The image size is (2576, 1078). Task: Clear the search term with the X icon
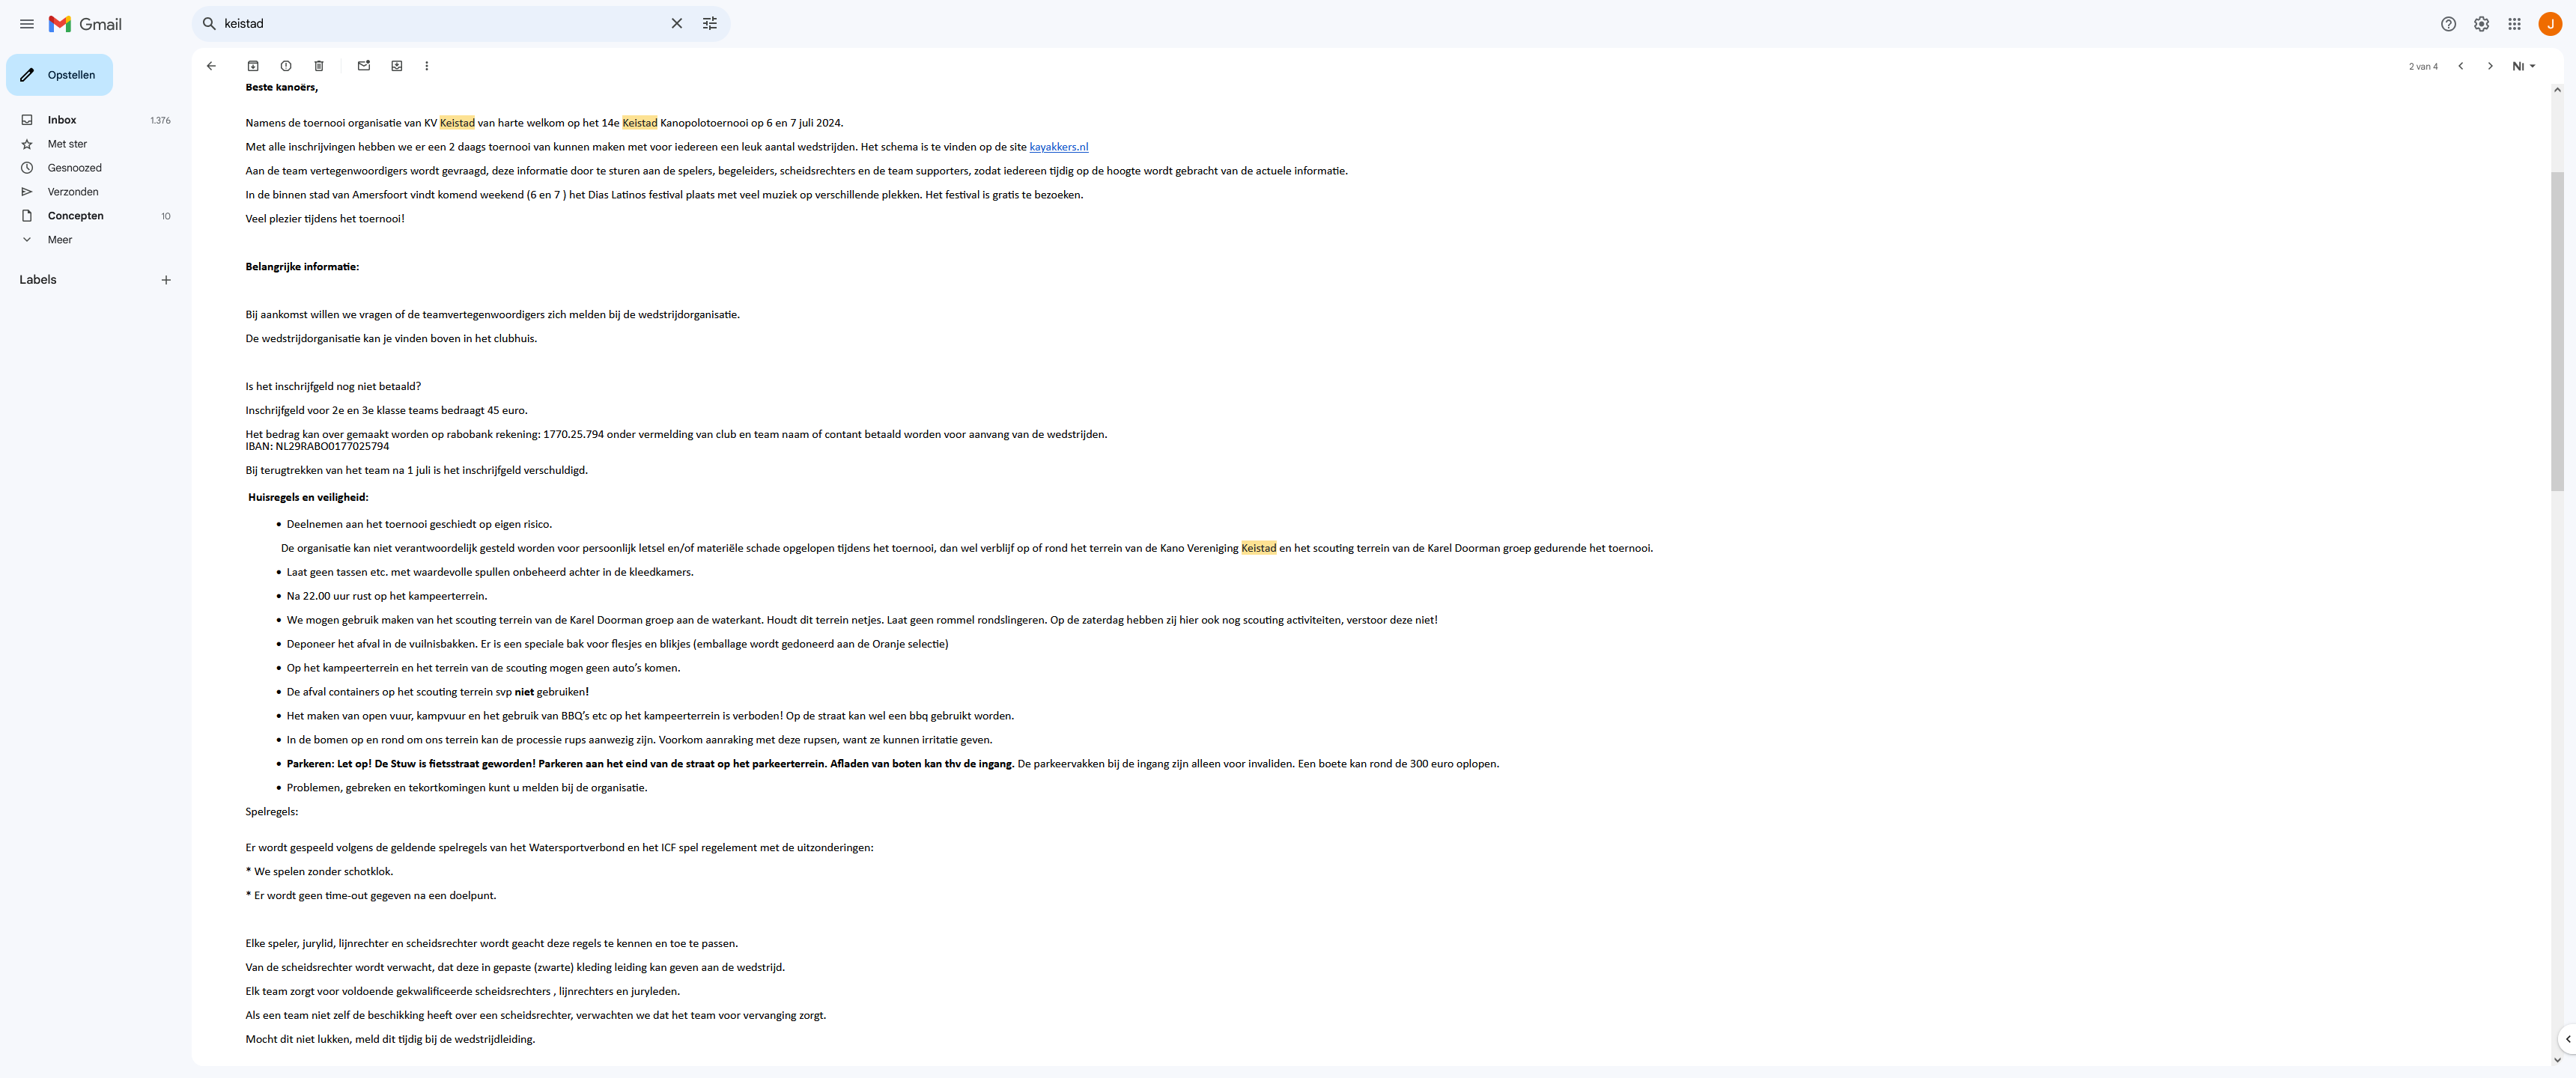point(677,23)
